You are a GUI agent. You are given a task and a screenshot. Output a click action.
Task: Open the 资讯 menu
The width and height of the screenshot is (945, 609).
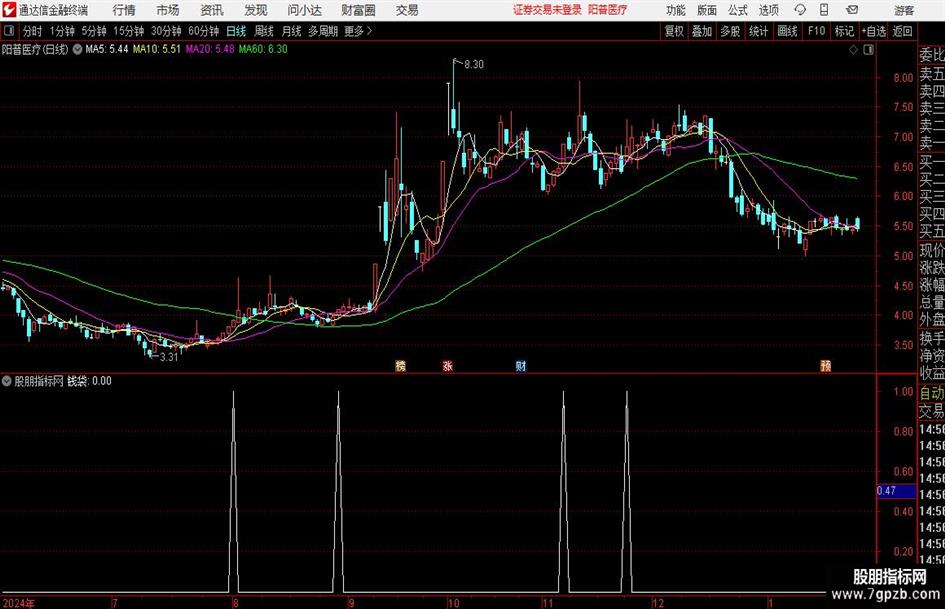[212, 10]
